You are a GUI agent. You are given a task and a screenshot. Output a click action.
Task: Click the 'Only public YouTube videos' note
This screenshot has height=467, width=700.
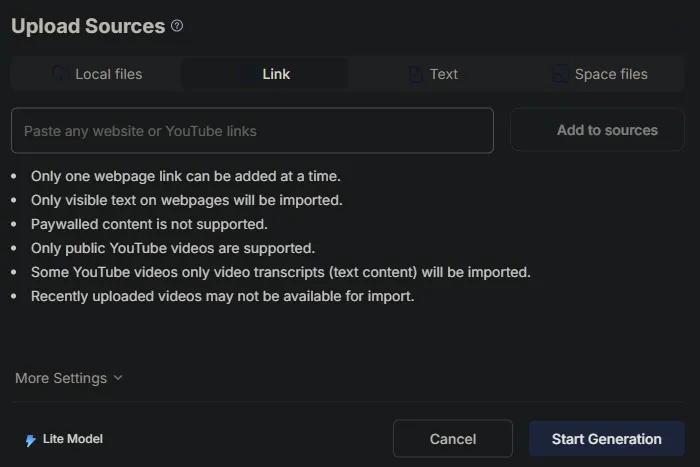tap(173, 248)
